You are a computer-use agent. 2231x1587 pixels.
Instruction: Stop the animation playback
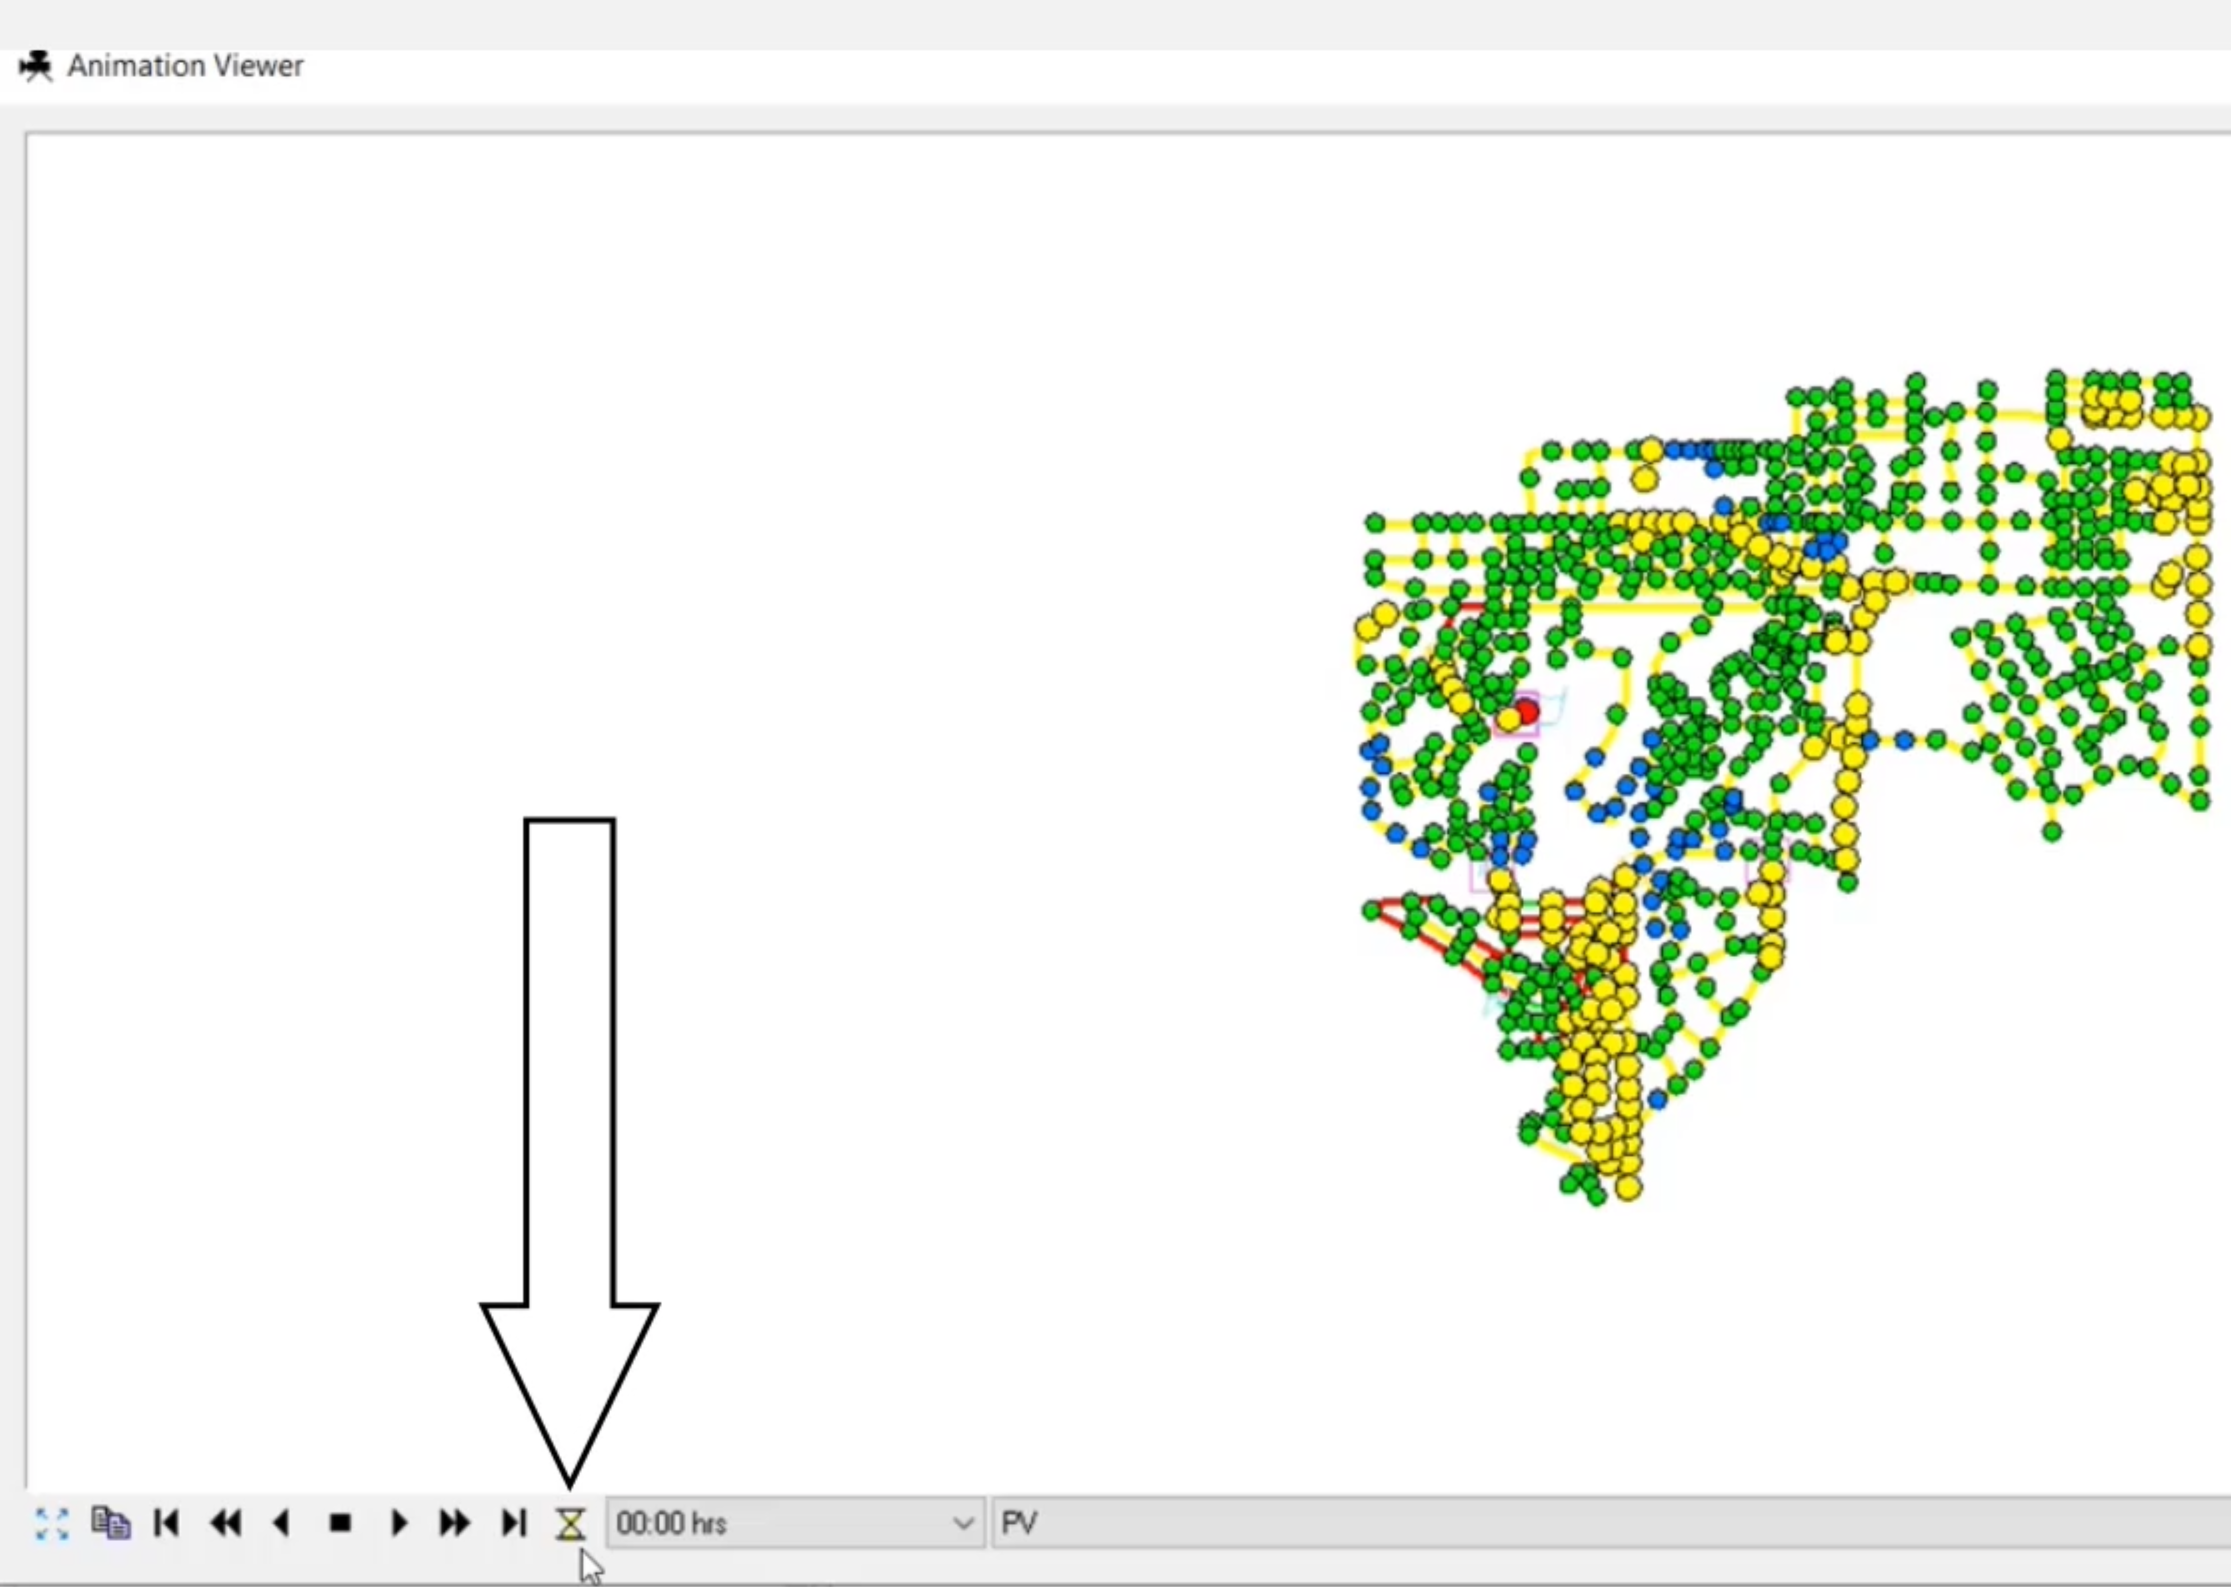340,1523
